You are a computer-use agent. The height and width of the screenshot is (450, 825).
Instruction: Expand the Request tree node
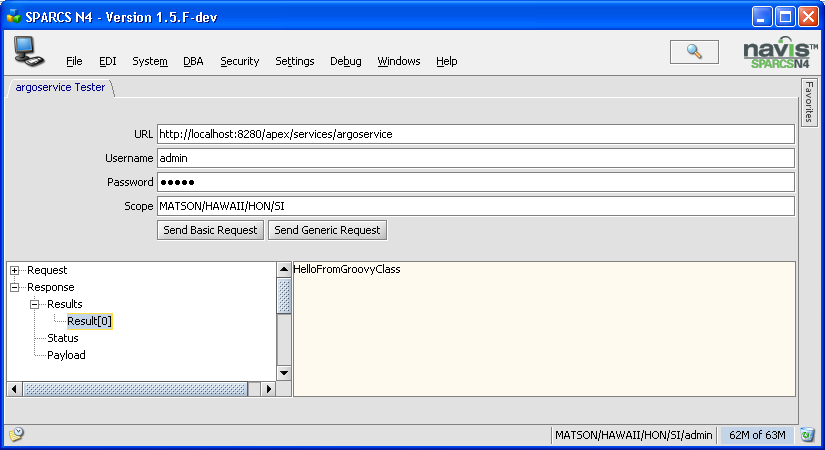14,270
